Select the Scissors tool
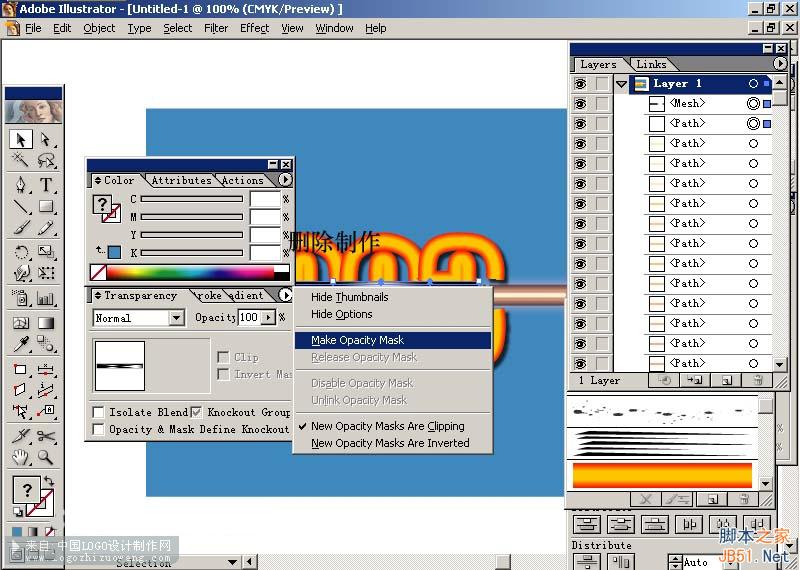The width and height of the screenshot is (800, 570). tap(46, 436)
